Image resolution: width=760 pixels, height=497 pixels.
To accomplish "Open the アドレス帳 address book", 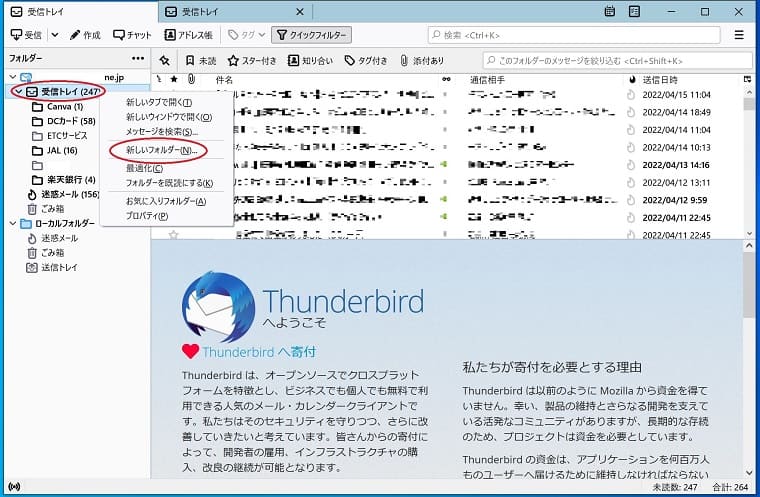I will (189, 35).
